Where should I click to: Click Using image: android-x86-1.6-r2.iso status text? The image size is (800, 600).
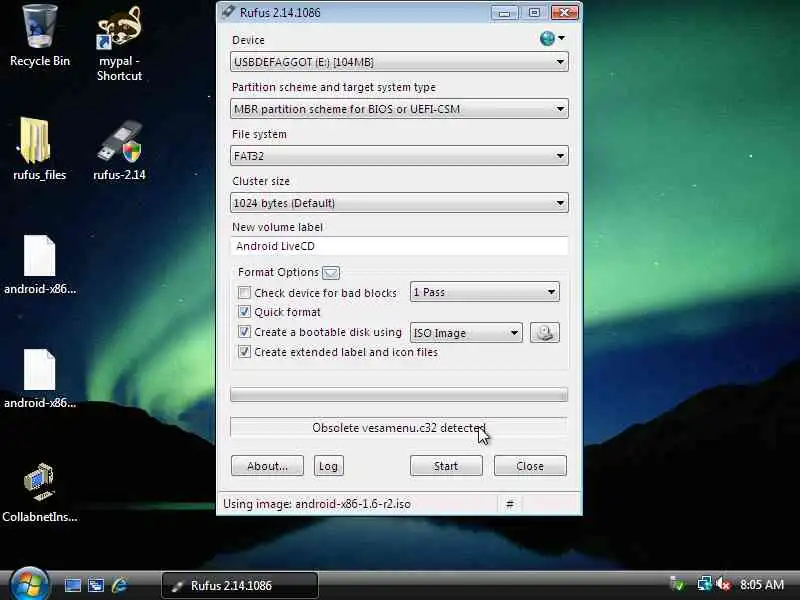(x=317, y=504)
